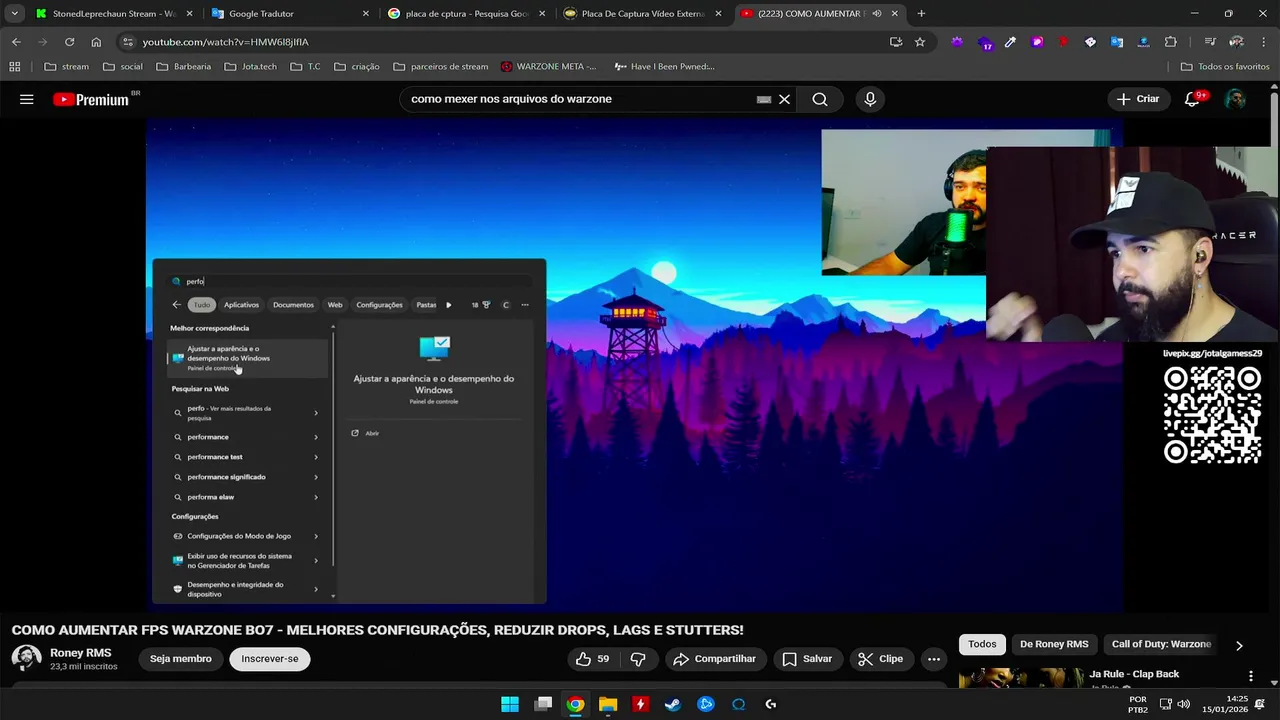Image resolution: width=1280 pixels, height=720 pixels.
Task: Subscribe with the Inscrever-se button
Action: click(270, 659)
